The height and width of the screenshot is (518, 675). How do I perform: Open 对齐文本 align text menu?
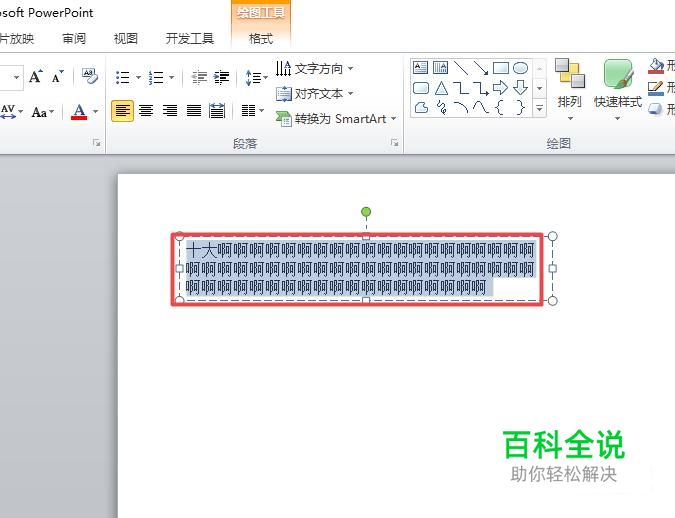point(314,93)
